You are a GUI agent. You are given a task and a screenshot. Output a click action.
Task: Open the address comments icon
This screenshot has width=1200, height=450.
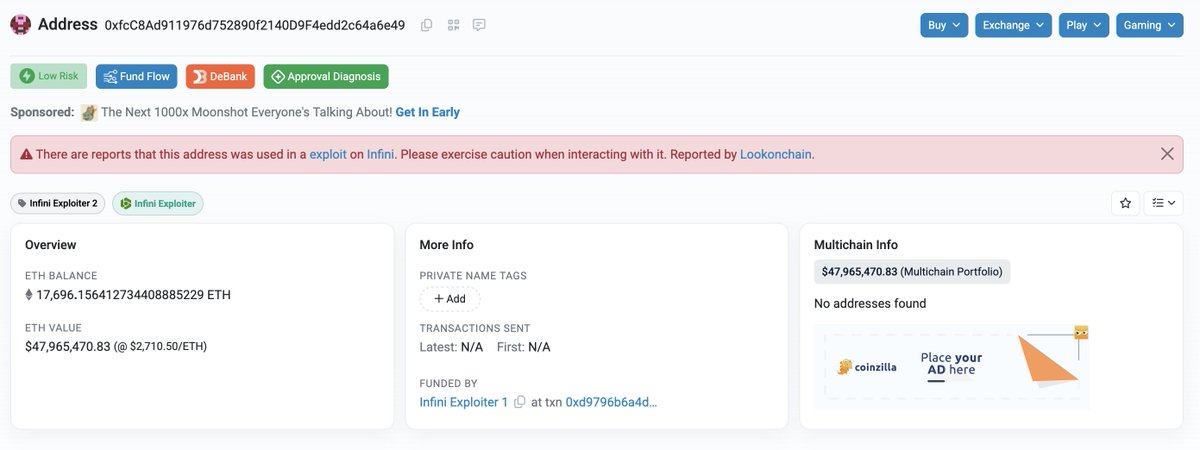[x=479, y=25]
